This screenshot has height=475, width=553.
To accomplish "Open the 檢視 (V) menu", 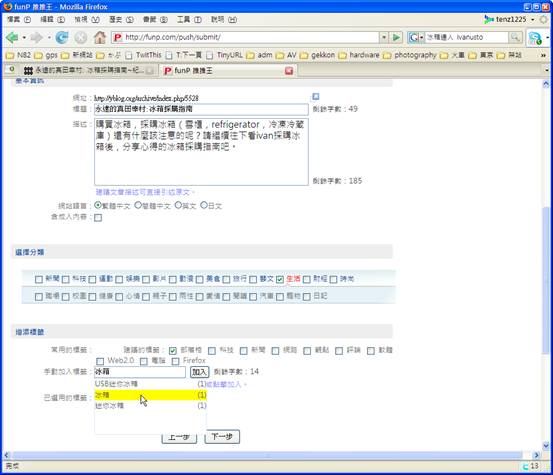I will click(87, 19).
